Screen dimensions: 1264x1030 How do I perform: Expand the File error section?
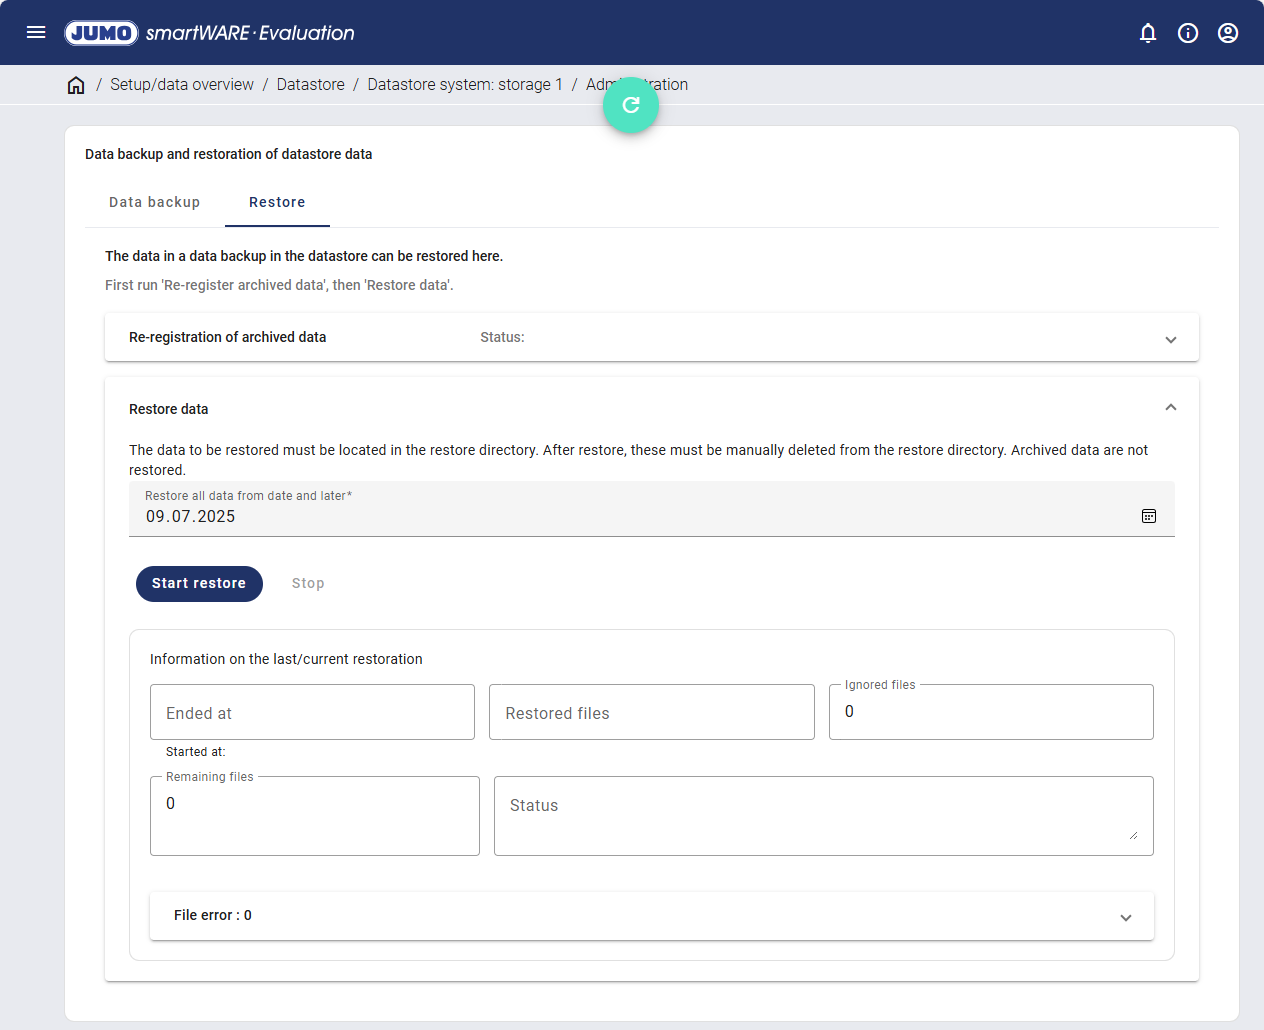click(1125, 917)
